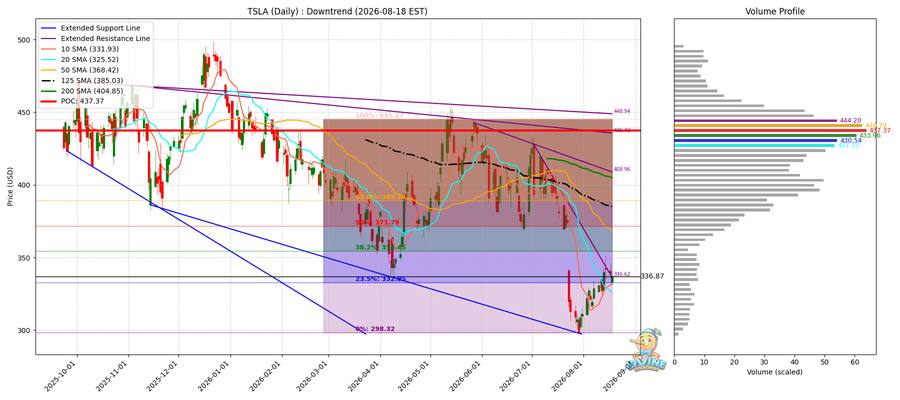This screenshot has height=400, width=900.
Task: Click the cyan '427.13' volume label
Action: tap(848, 145)
